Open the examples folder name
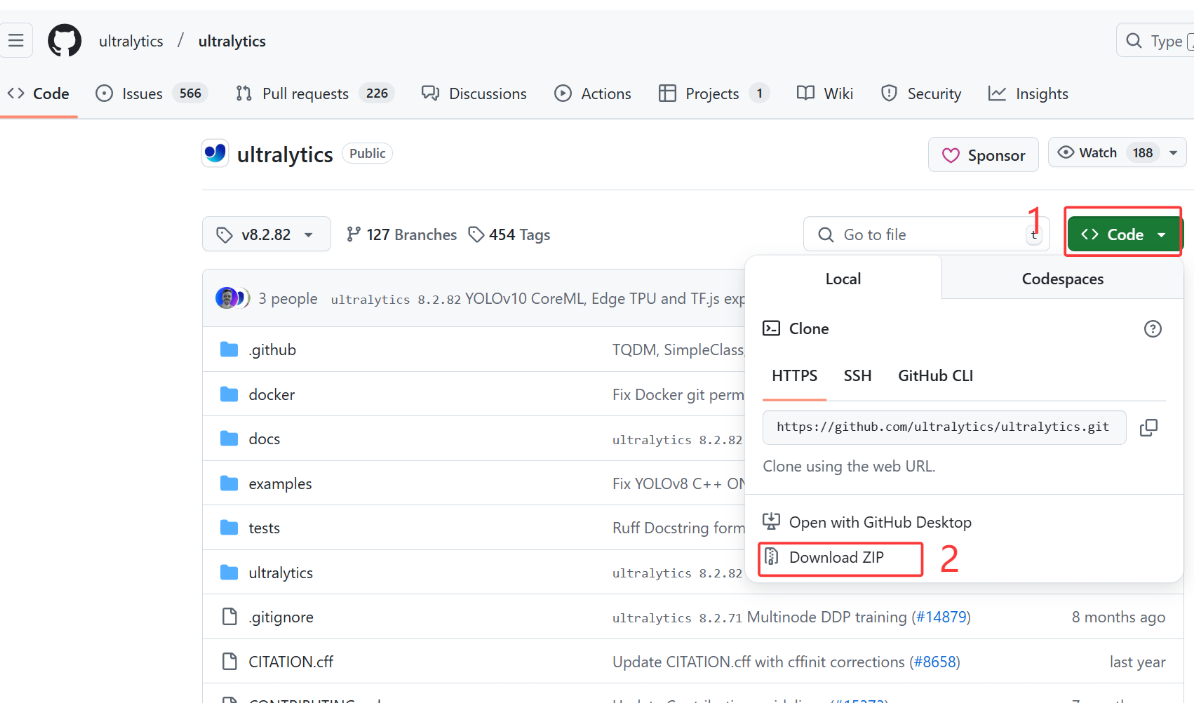The height and width of the screenshot is (703, 1198). tap(280, 484)
